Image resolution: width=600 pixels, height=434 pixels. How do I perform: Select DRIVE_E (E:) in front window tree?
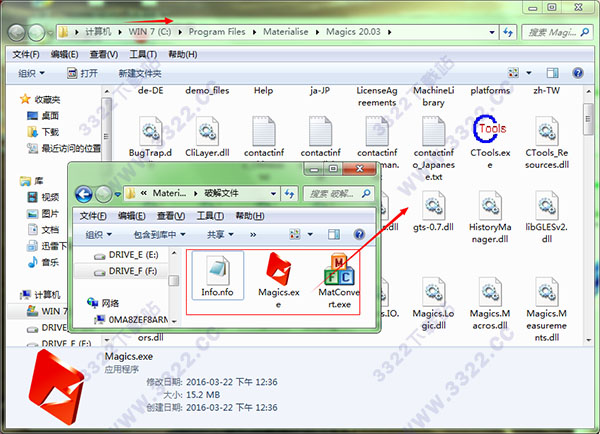pos(126,255)
